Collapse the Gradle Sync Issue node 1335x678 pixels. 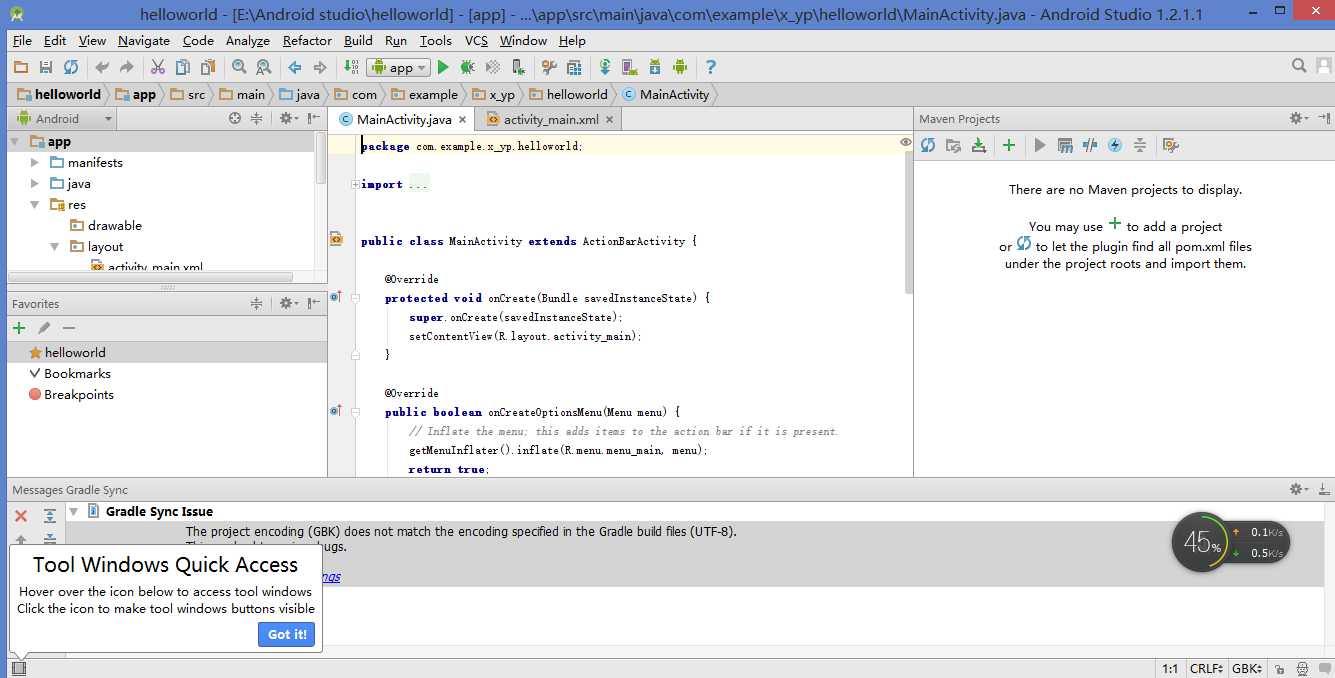(73, 511)
